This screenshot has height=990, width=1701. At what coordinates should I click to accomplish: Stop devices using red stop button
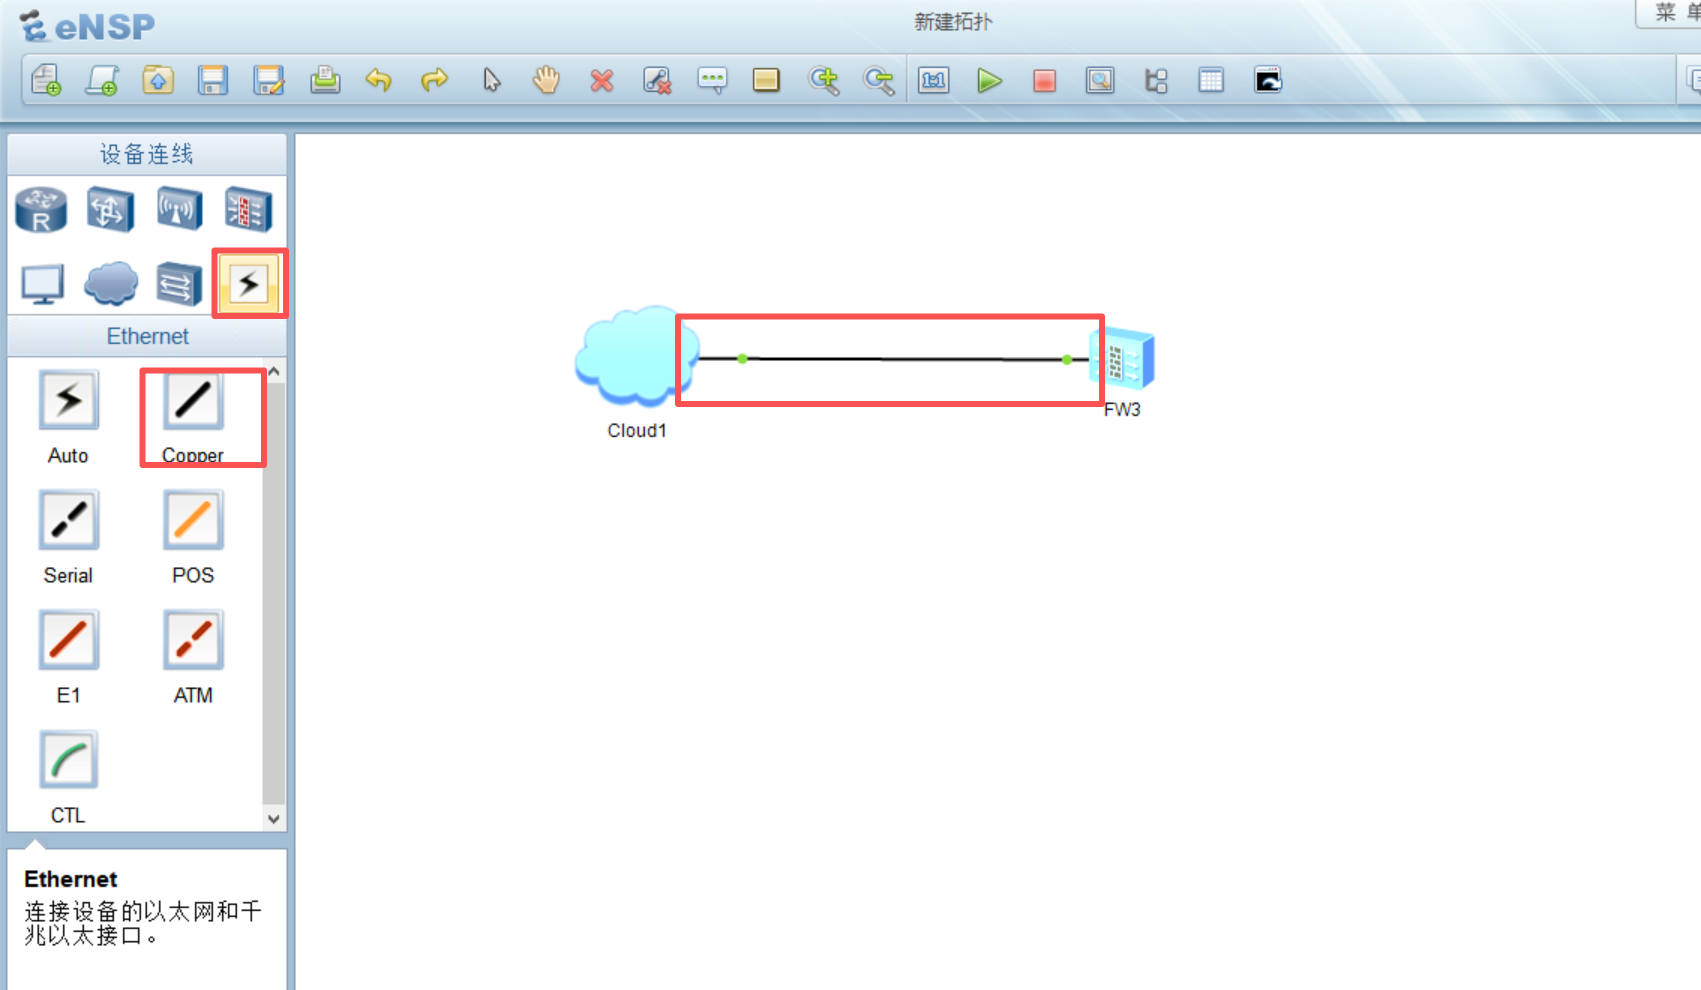coord(1044,81)
